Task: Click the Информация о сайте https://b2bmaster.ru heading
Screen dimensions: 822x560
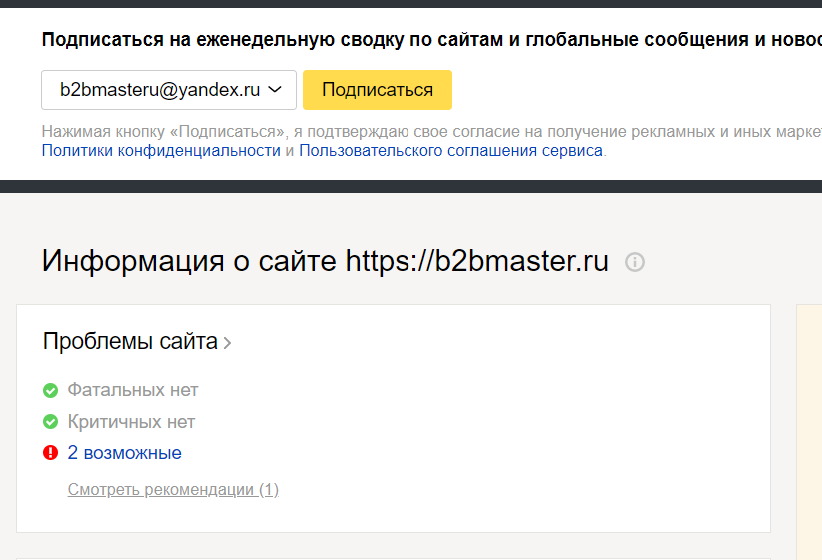Action: point(325,262)
